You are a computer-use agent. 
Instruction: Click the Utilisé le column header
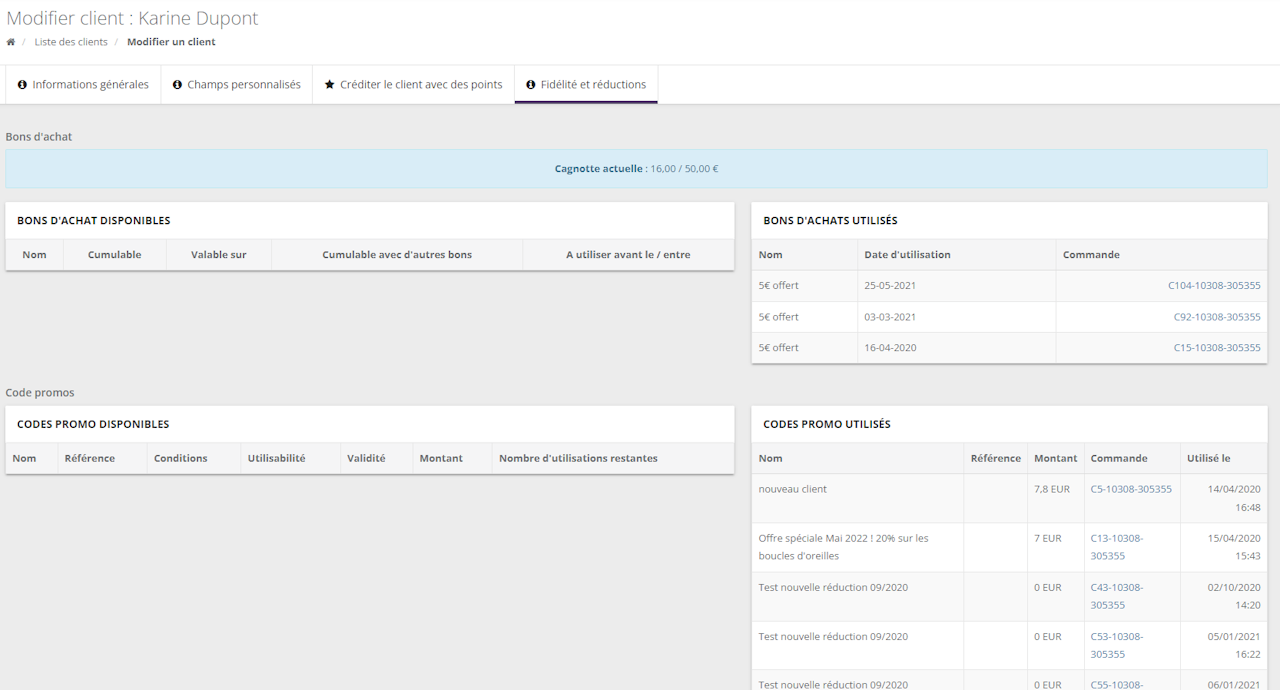1208,458
